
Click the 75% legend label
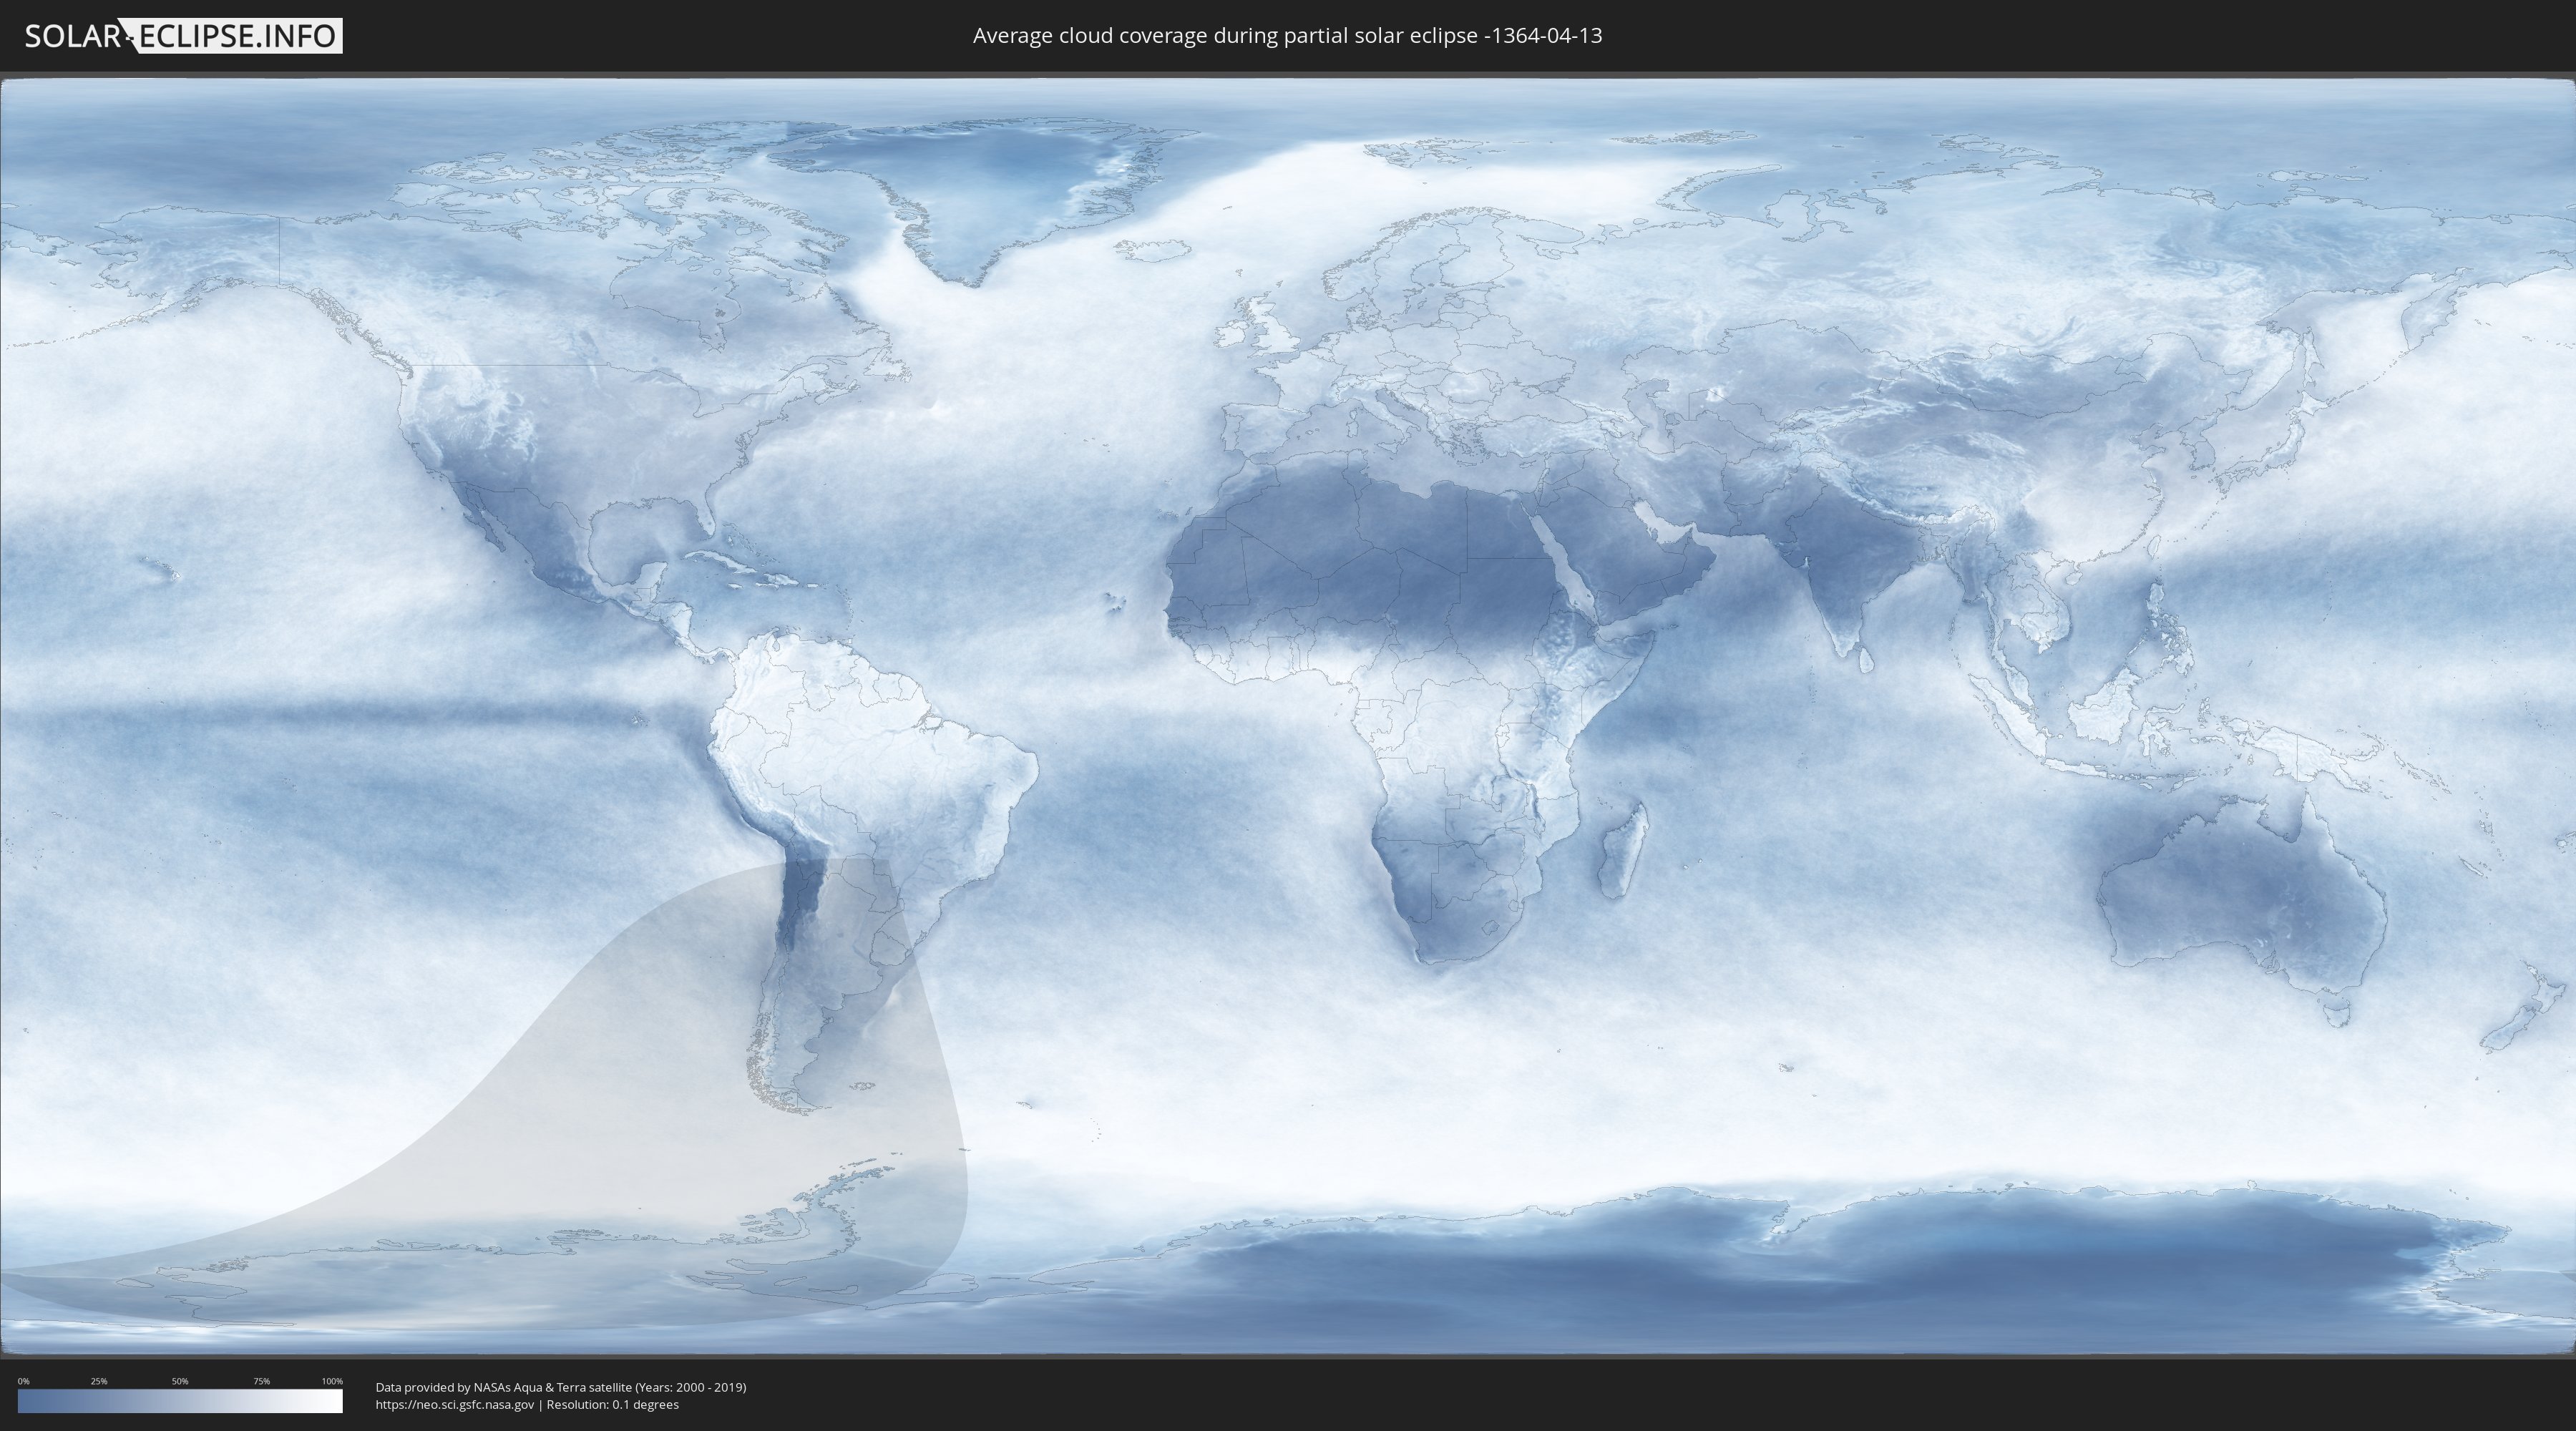click(261, 1381)
